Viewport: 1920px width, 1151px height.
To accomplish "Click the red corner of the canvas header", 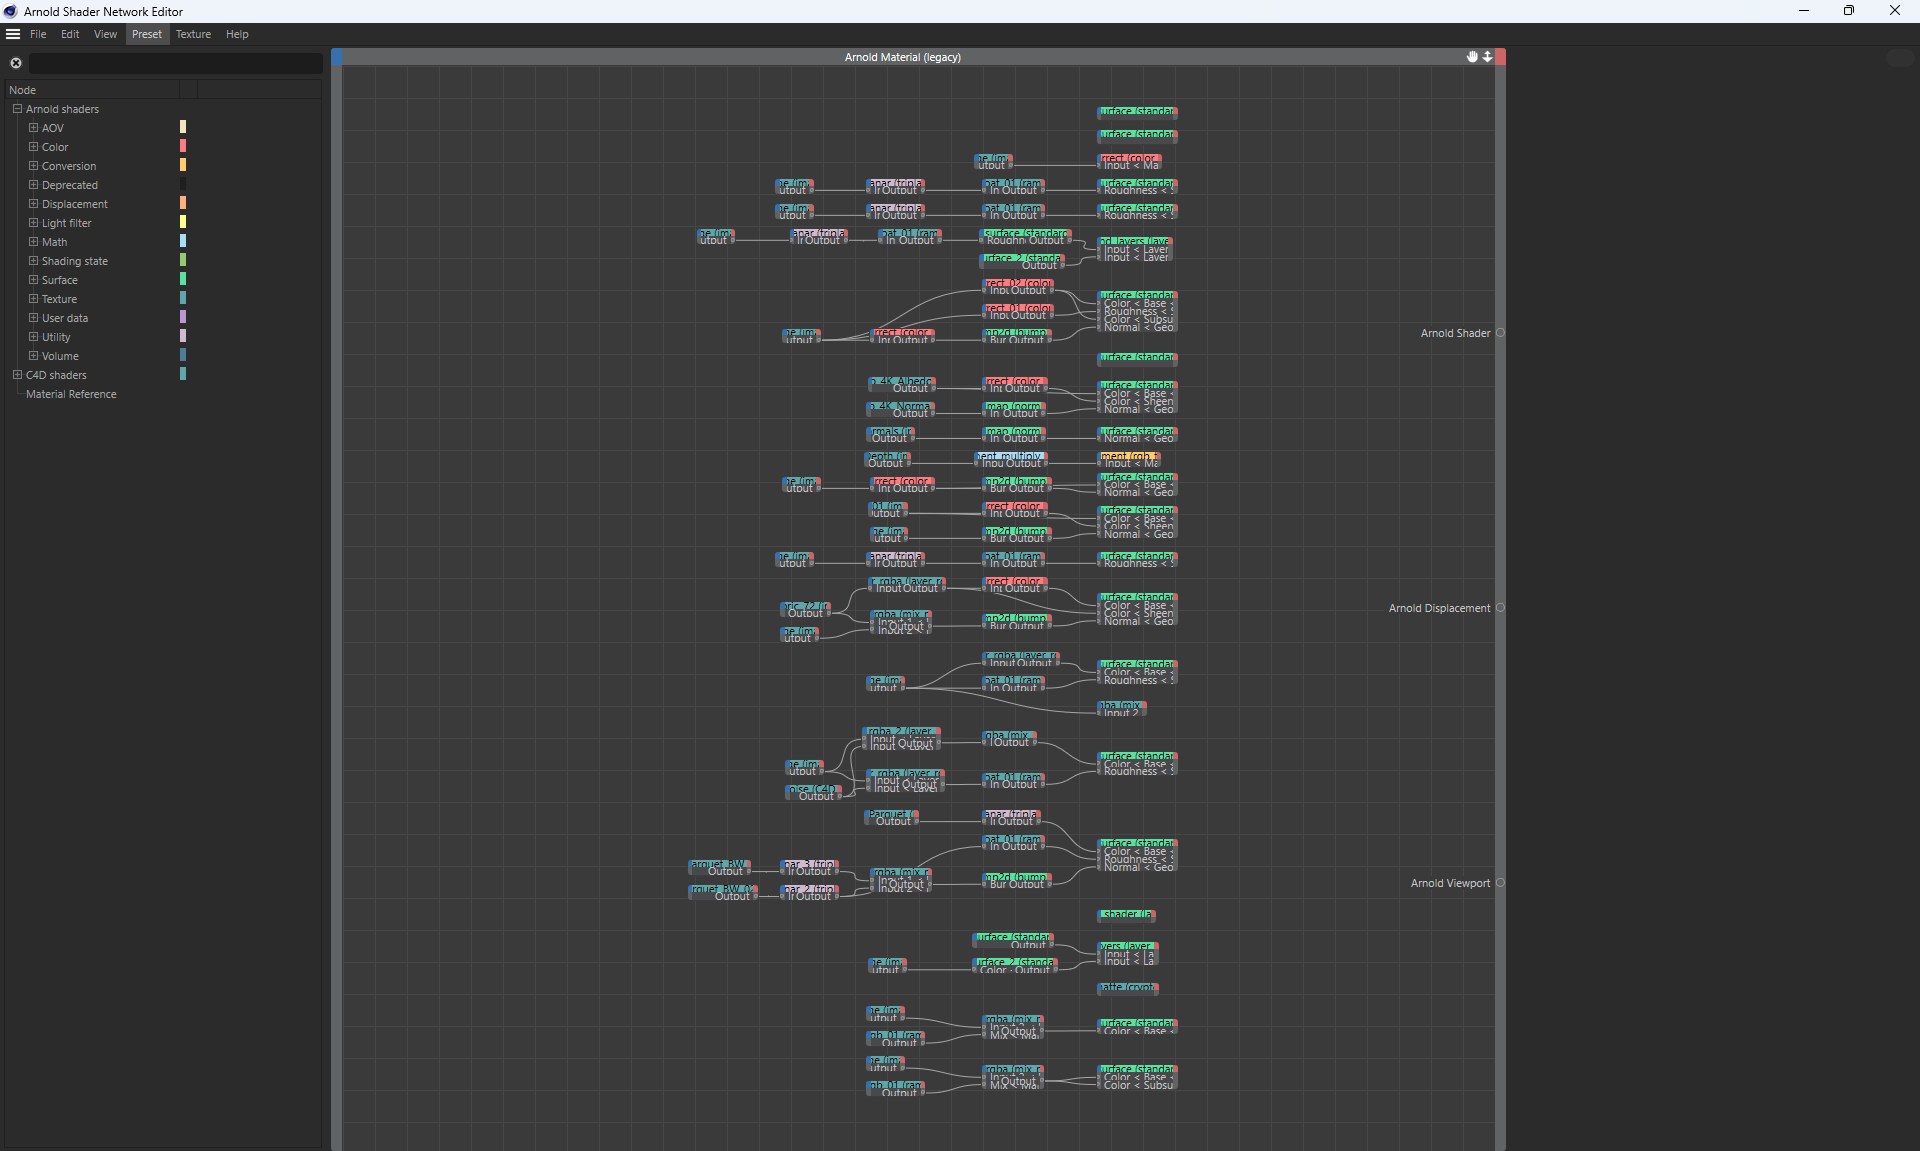I will pyautogui.click(x=1501, y=57).
